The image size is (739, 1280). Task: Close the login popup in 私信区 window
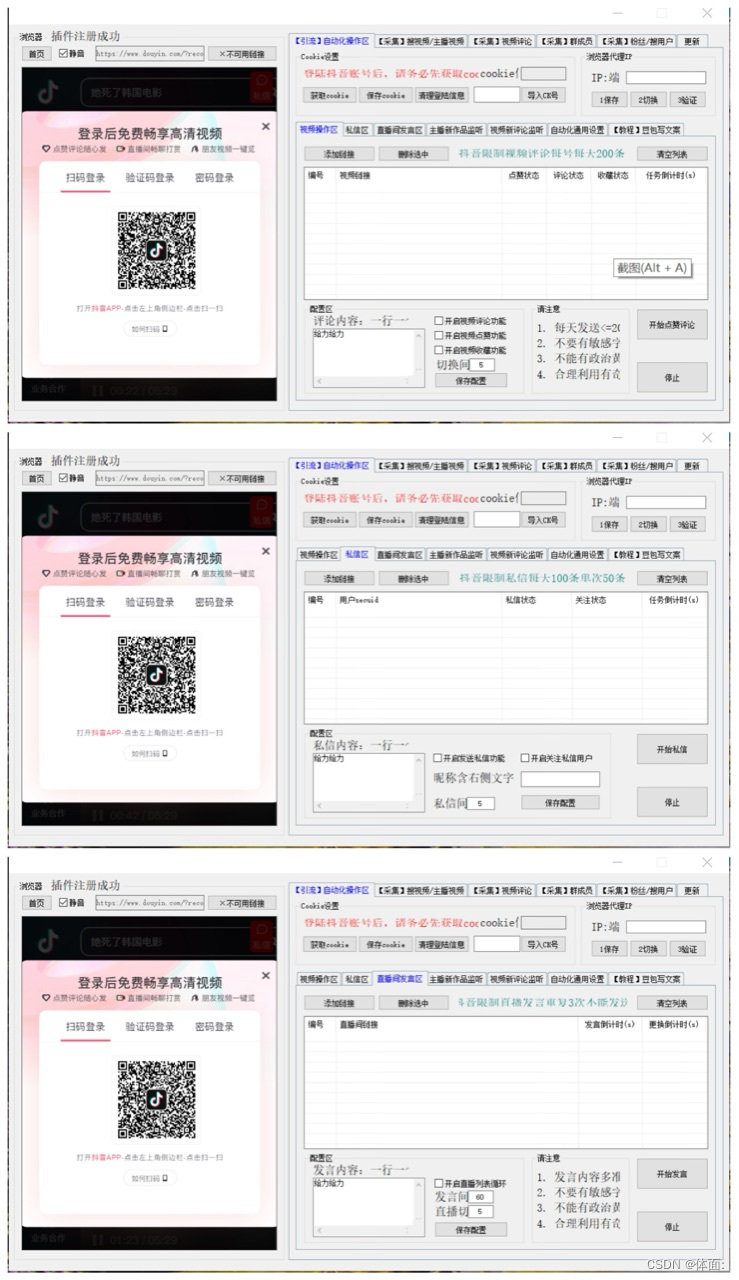[x=265, y=551]
